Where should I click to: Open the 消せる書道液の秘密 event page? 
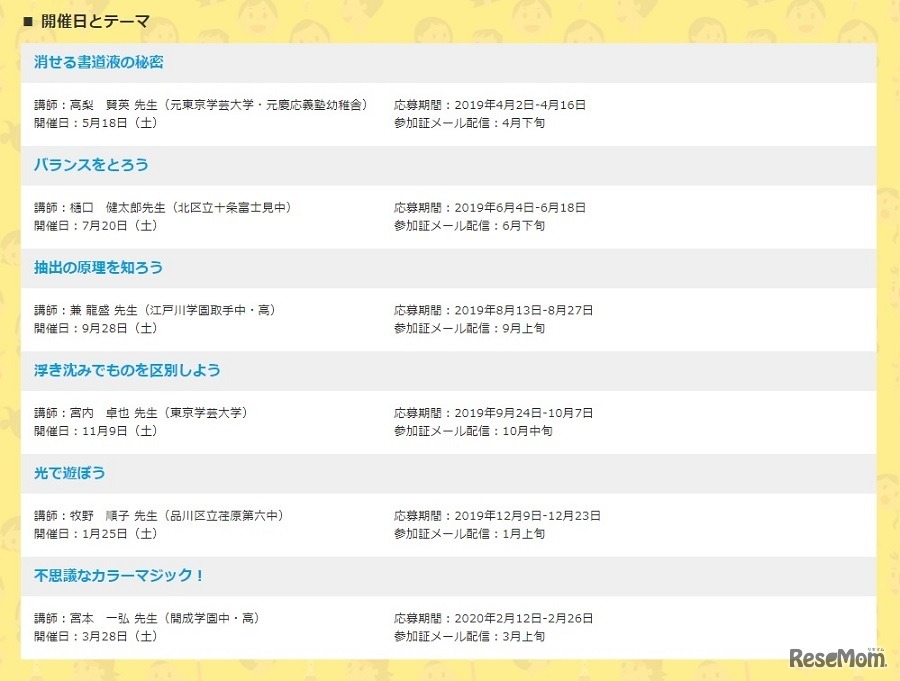tap(98, 62)
